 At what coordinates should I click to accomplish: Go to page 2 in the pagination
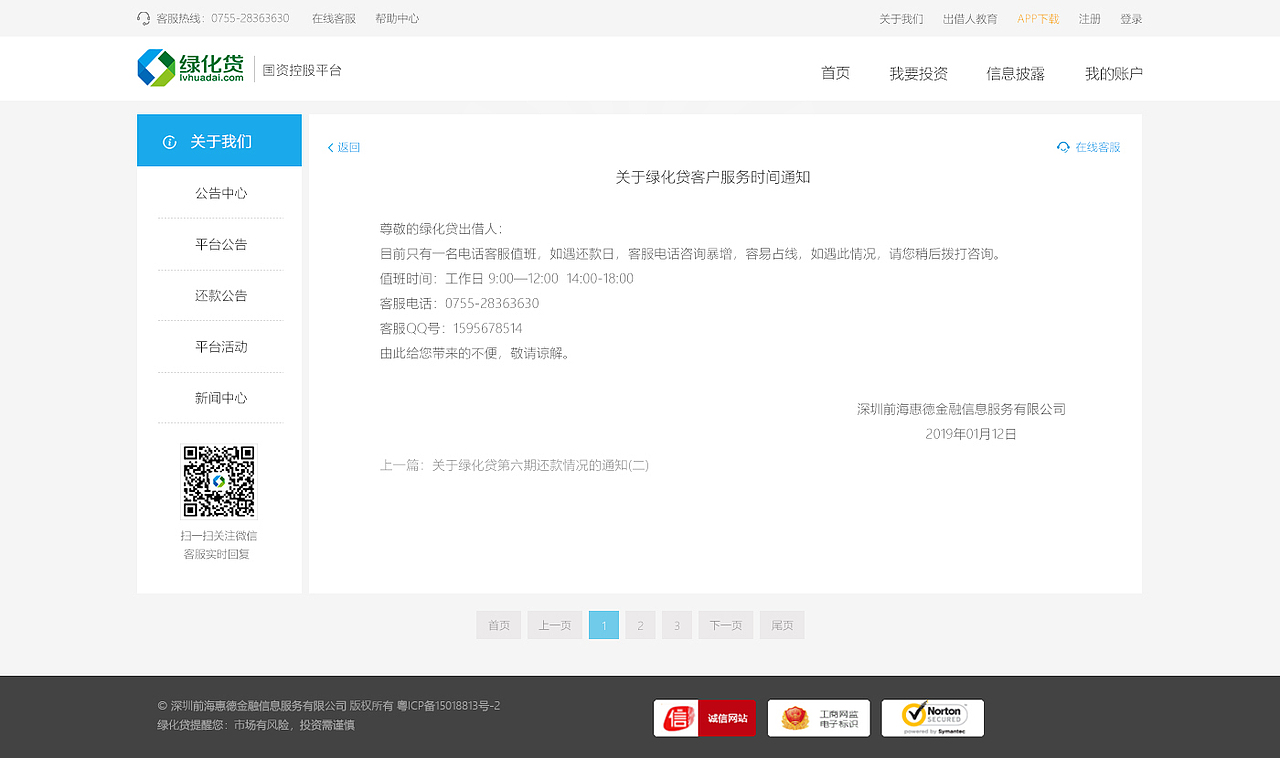(640, 624)
